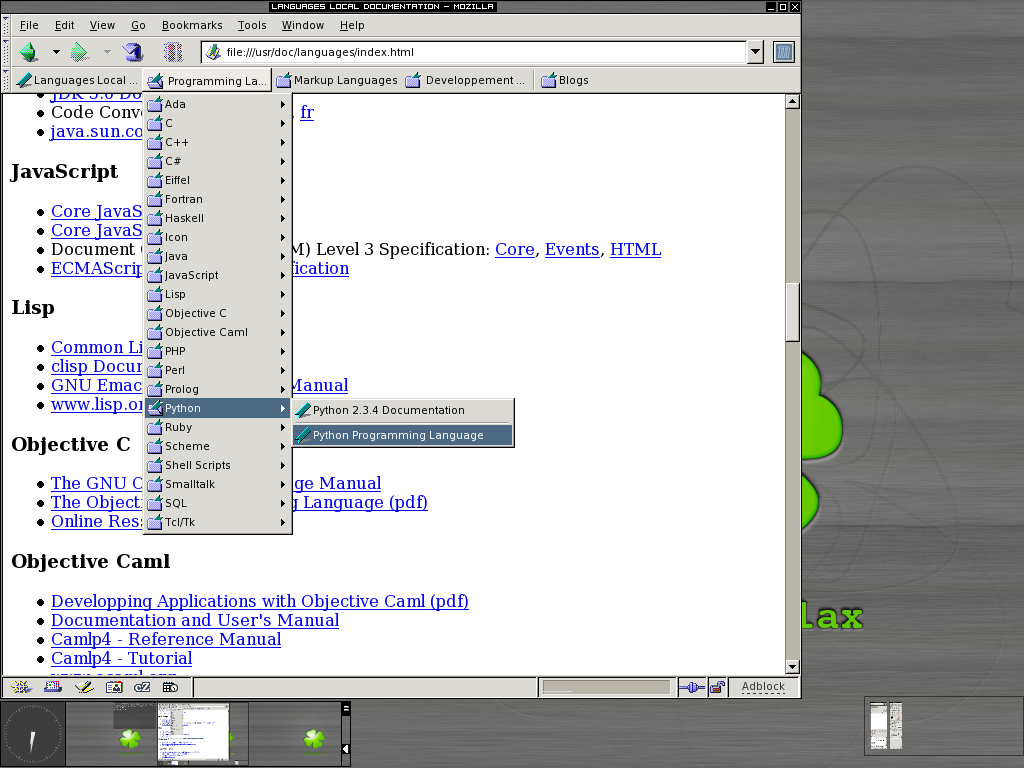The height and width of the screenshot is (768, 1024).
Task: Open the Haskell bookmarks folder
Action: point(217,218)
